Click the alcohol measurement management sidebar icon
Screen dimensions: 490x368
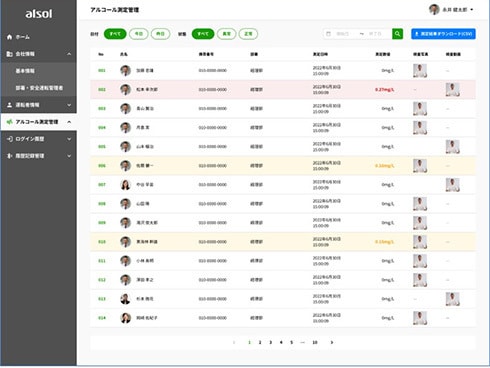click(10, 122)
